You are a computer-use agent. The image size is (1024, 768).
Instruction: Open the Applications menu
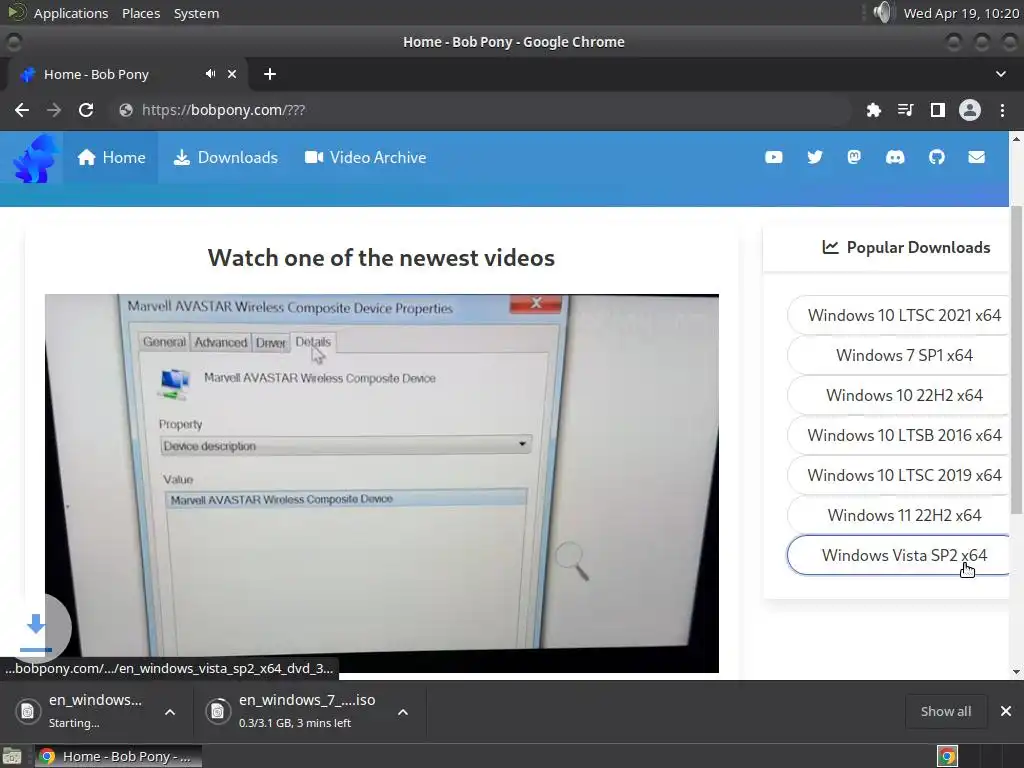pyautogui.click(x=71, y=13)
